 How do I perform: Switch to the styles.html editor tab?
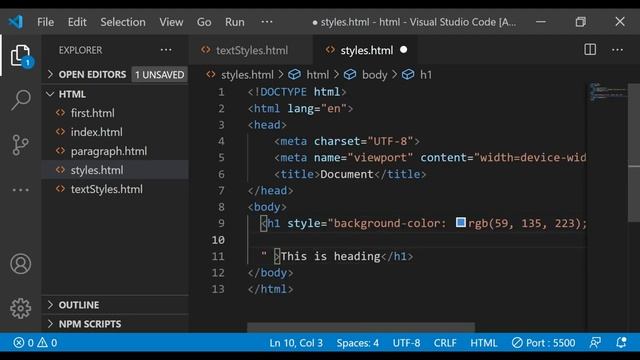tap(365, 50)
